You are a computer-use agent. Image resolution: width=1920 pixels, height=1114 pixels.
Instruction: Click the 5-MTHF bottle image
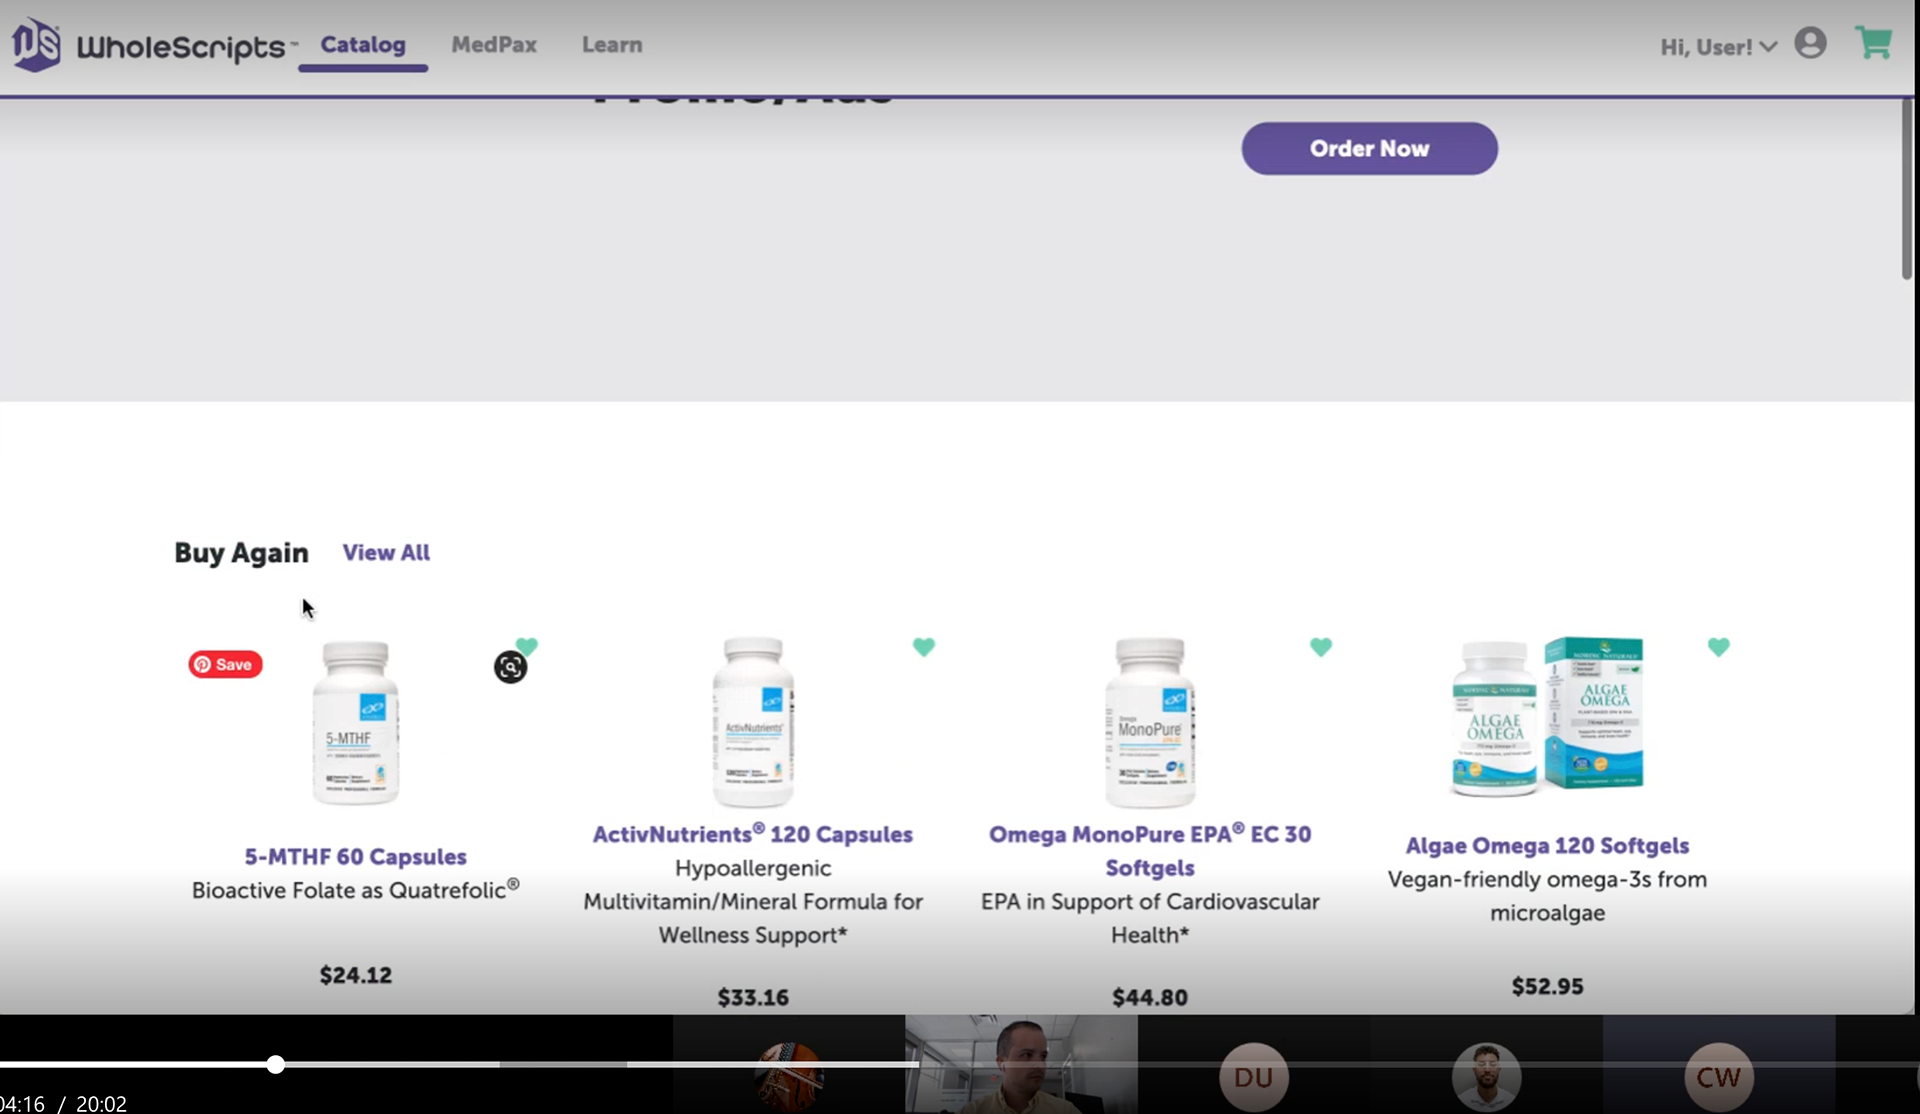point(355,723)
